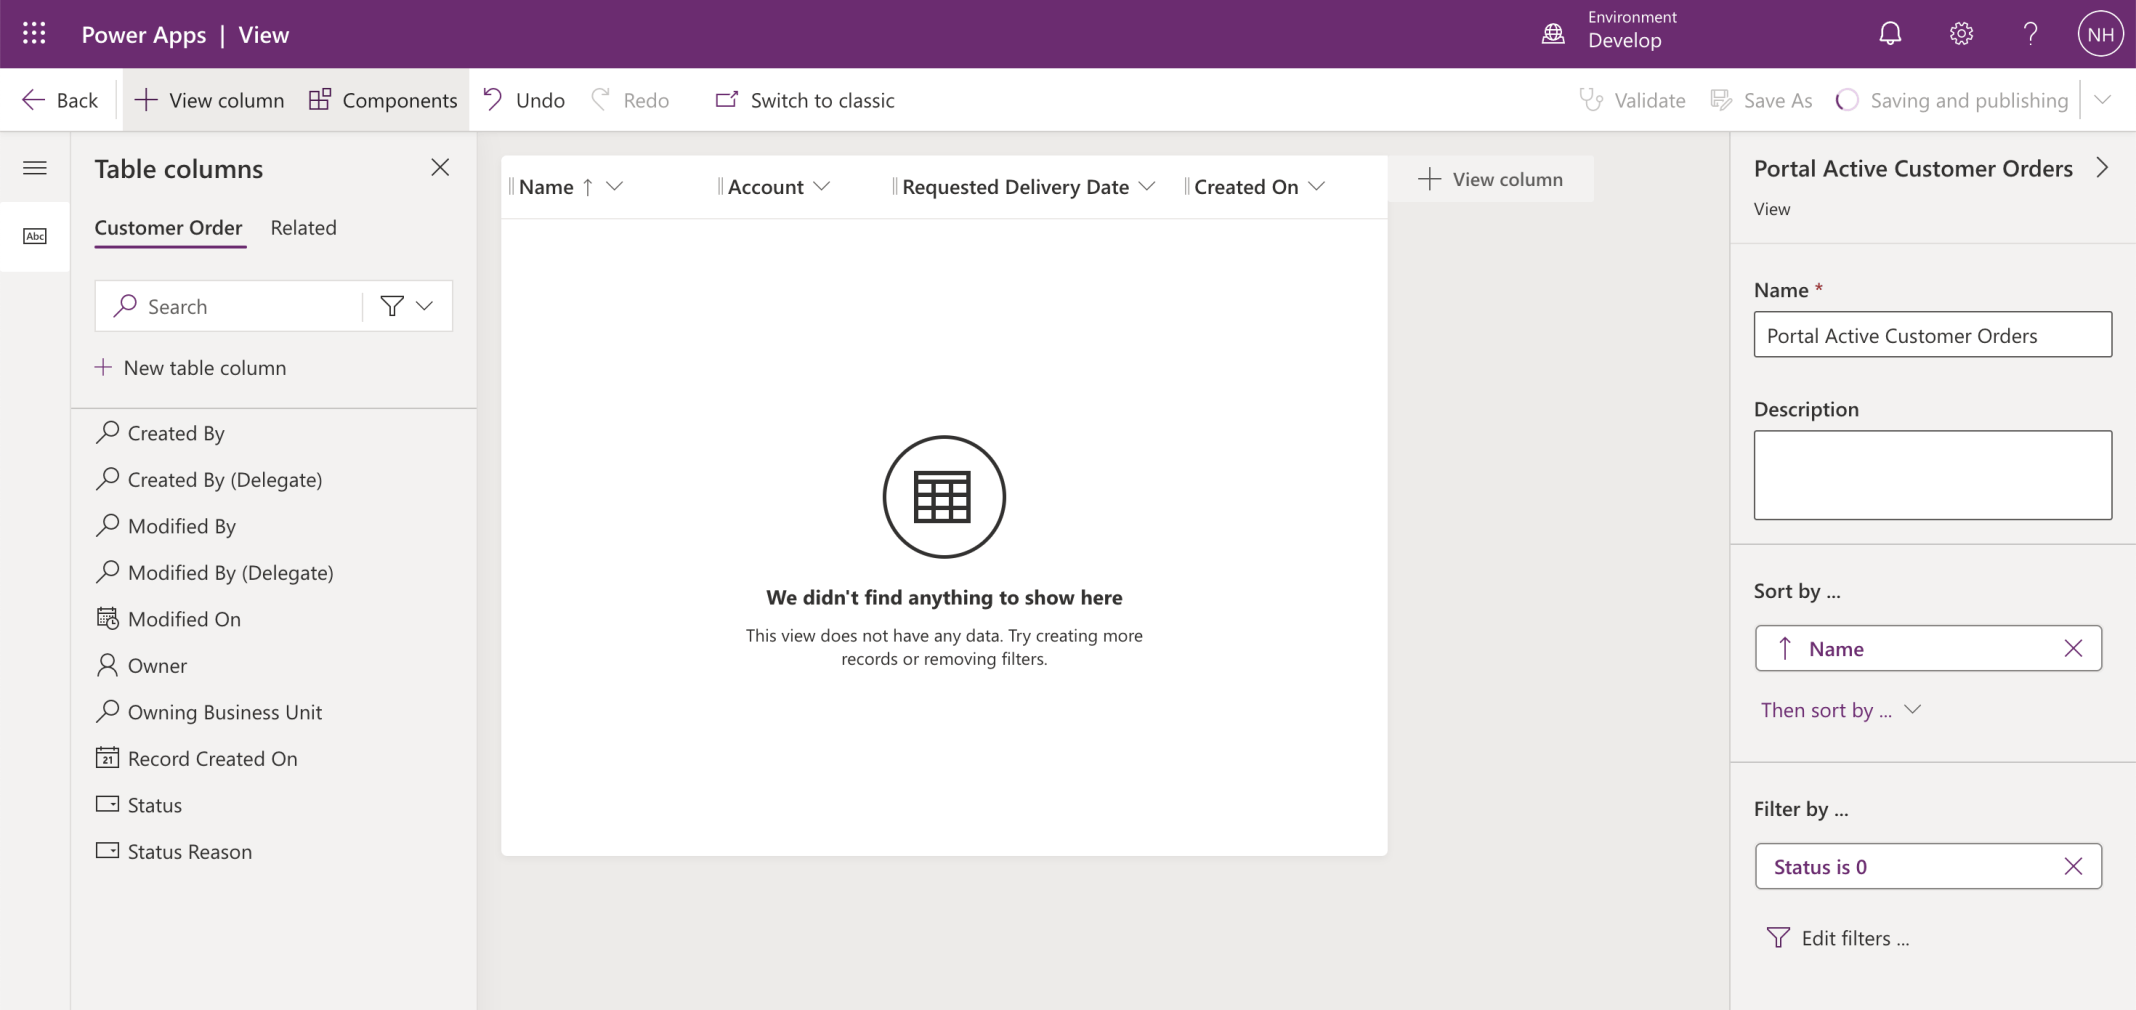The height and width of the screenshot is (1010, 2136).
Task: Open the app launcher waffle icon
Action: tap(34, 34)
